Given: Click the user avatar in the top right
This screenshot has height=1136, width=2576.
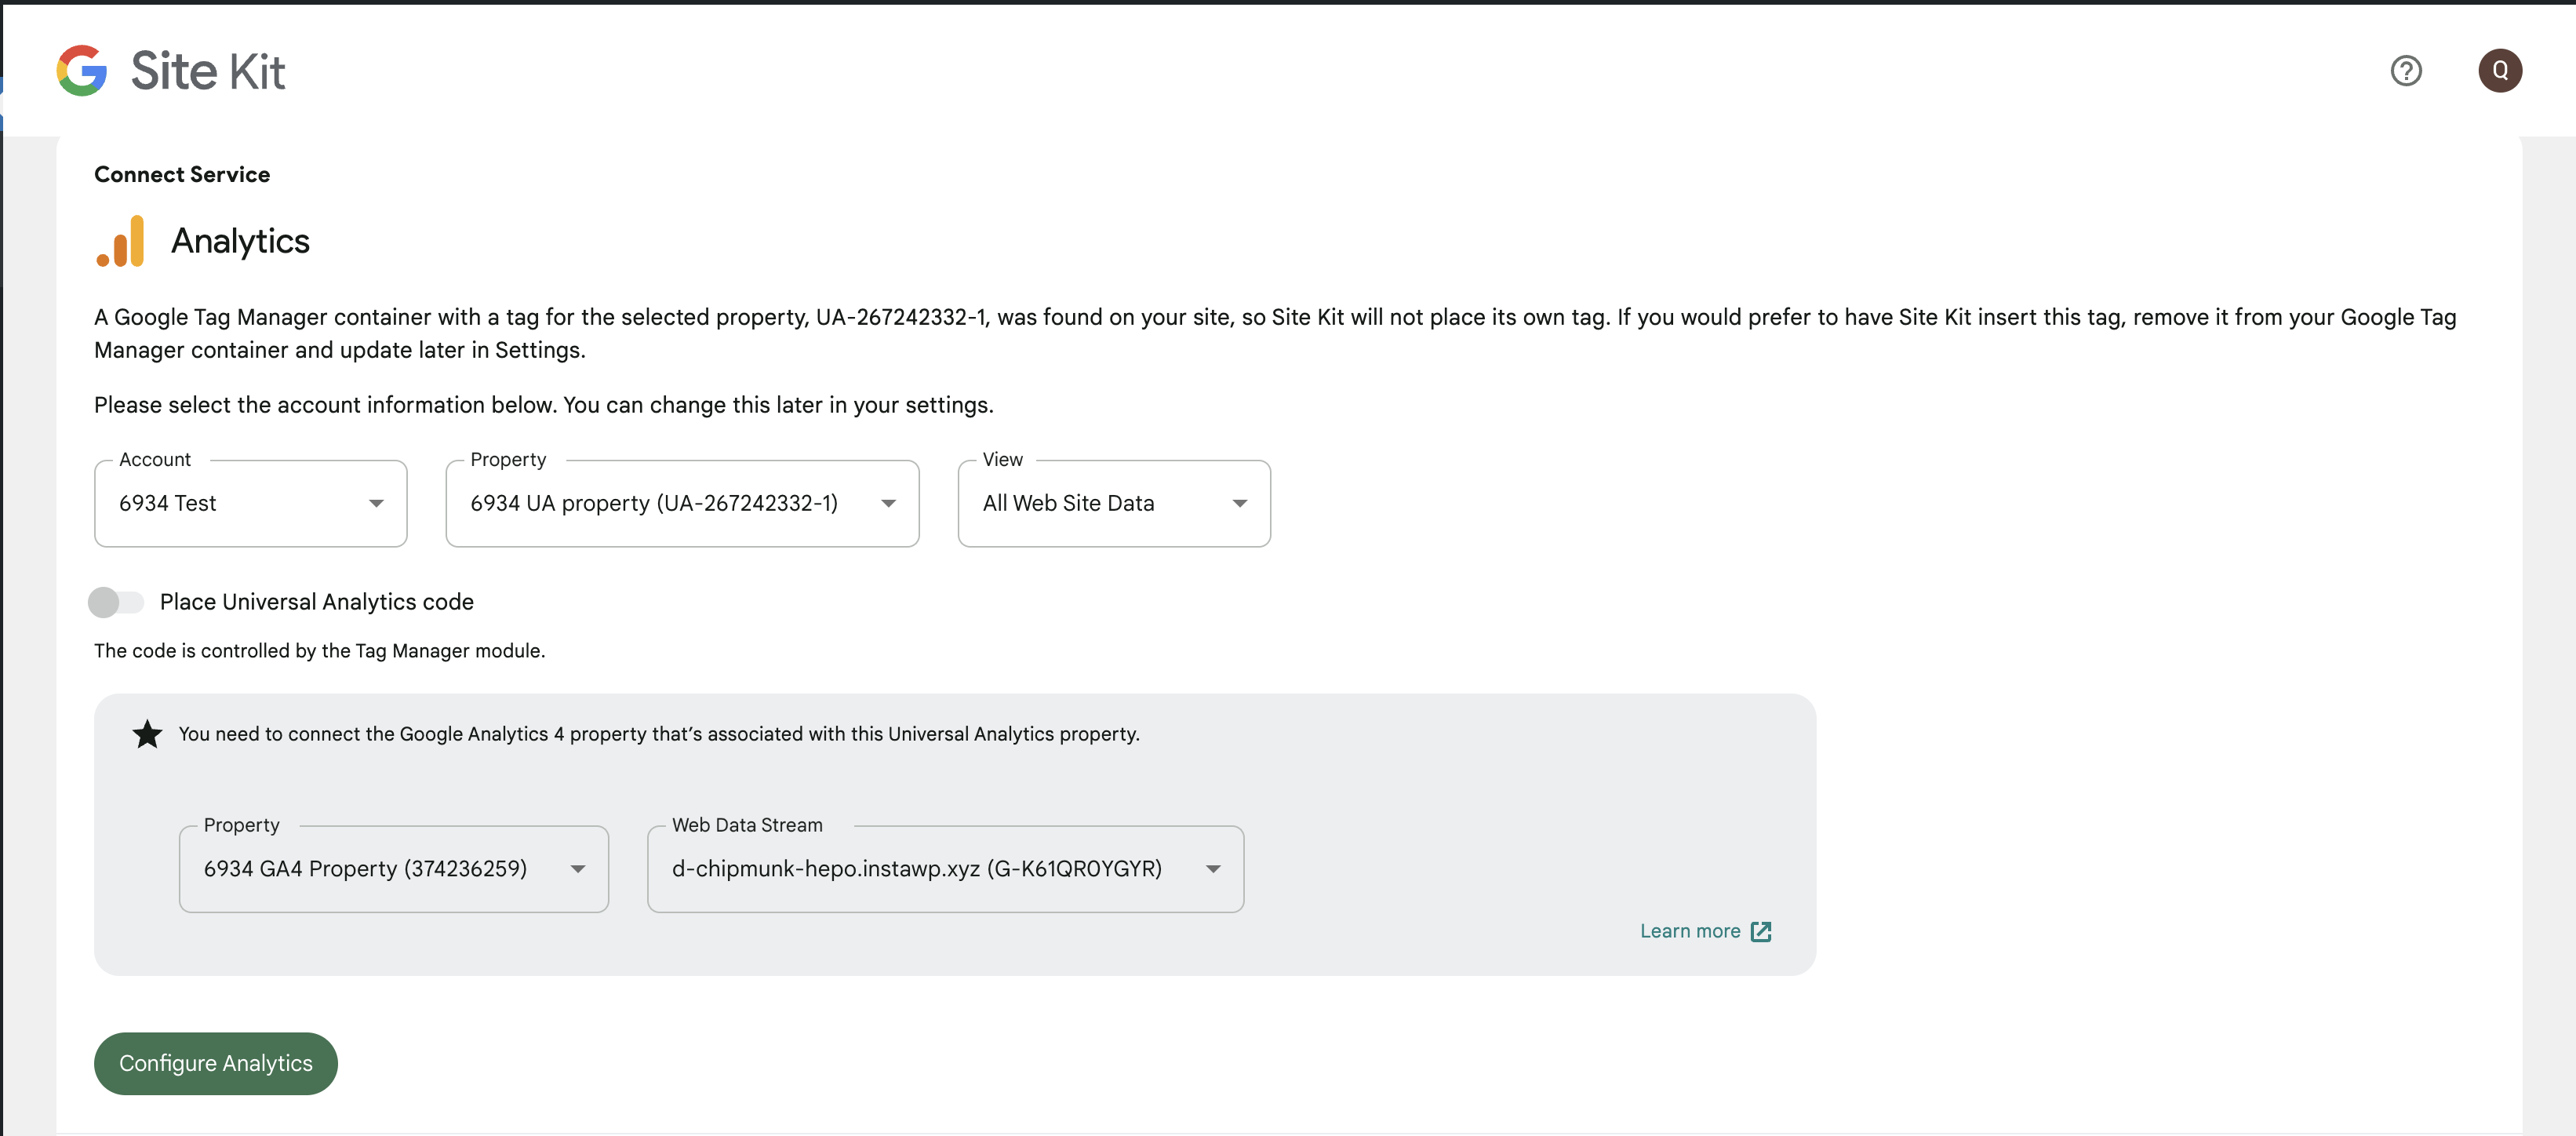Looking at the screenshot, I should (2500, 70).
